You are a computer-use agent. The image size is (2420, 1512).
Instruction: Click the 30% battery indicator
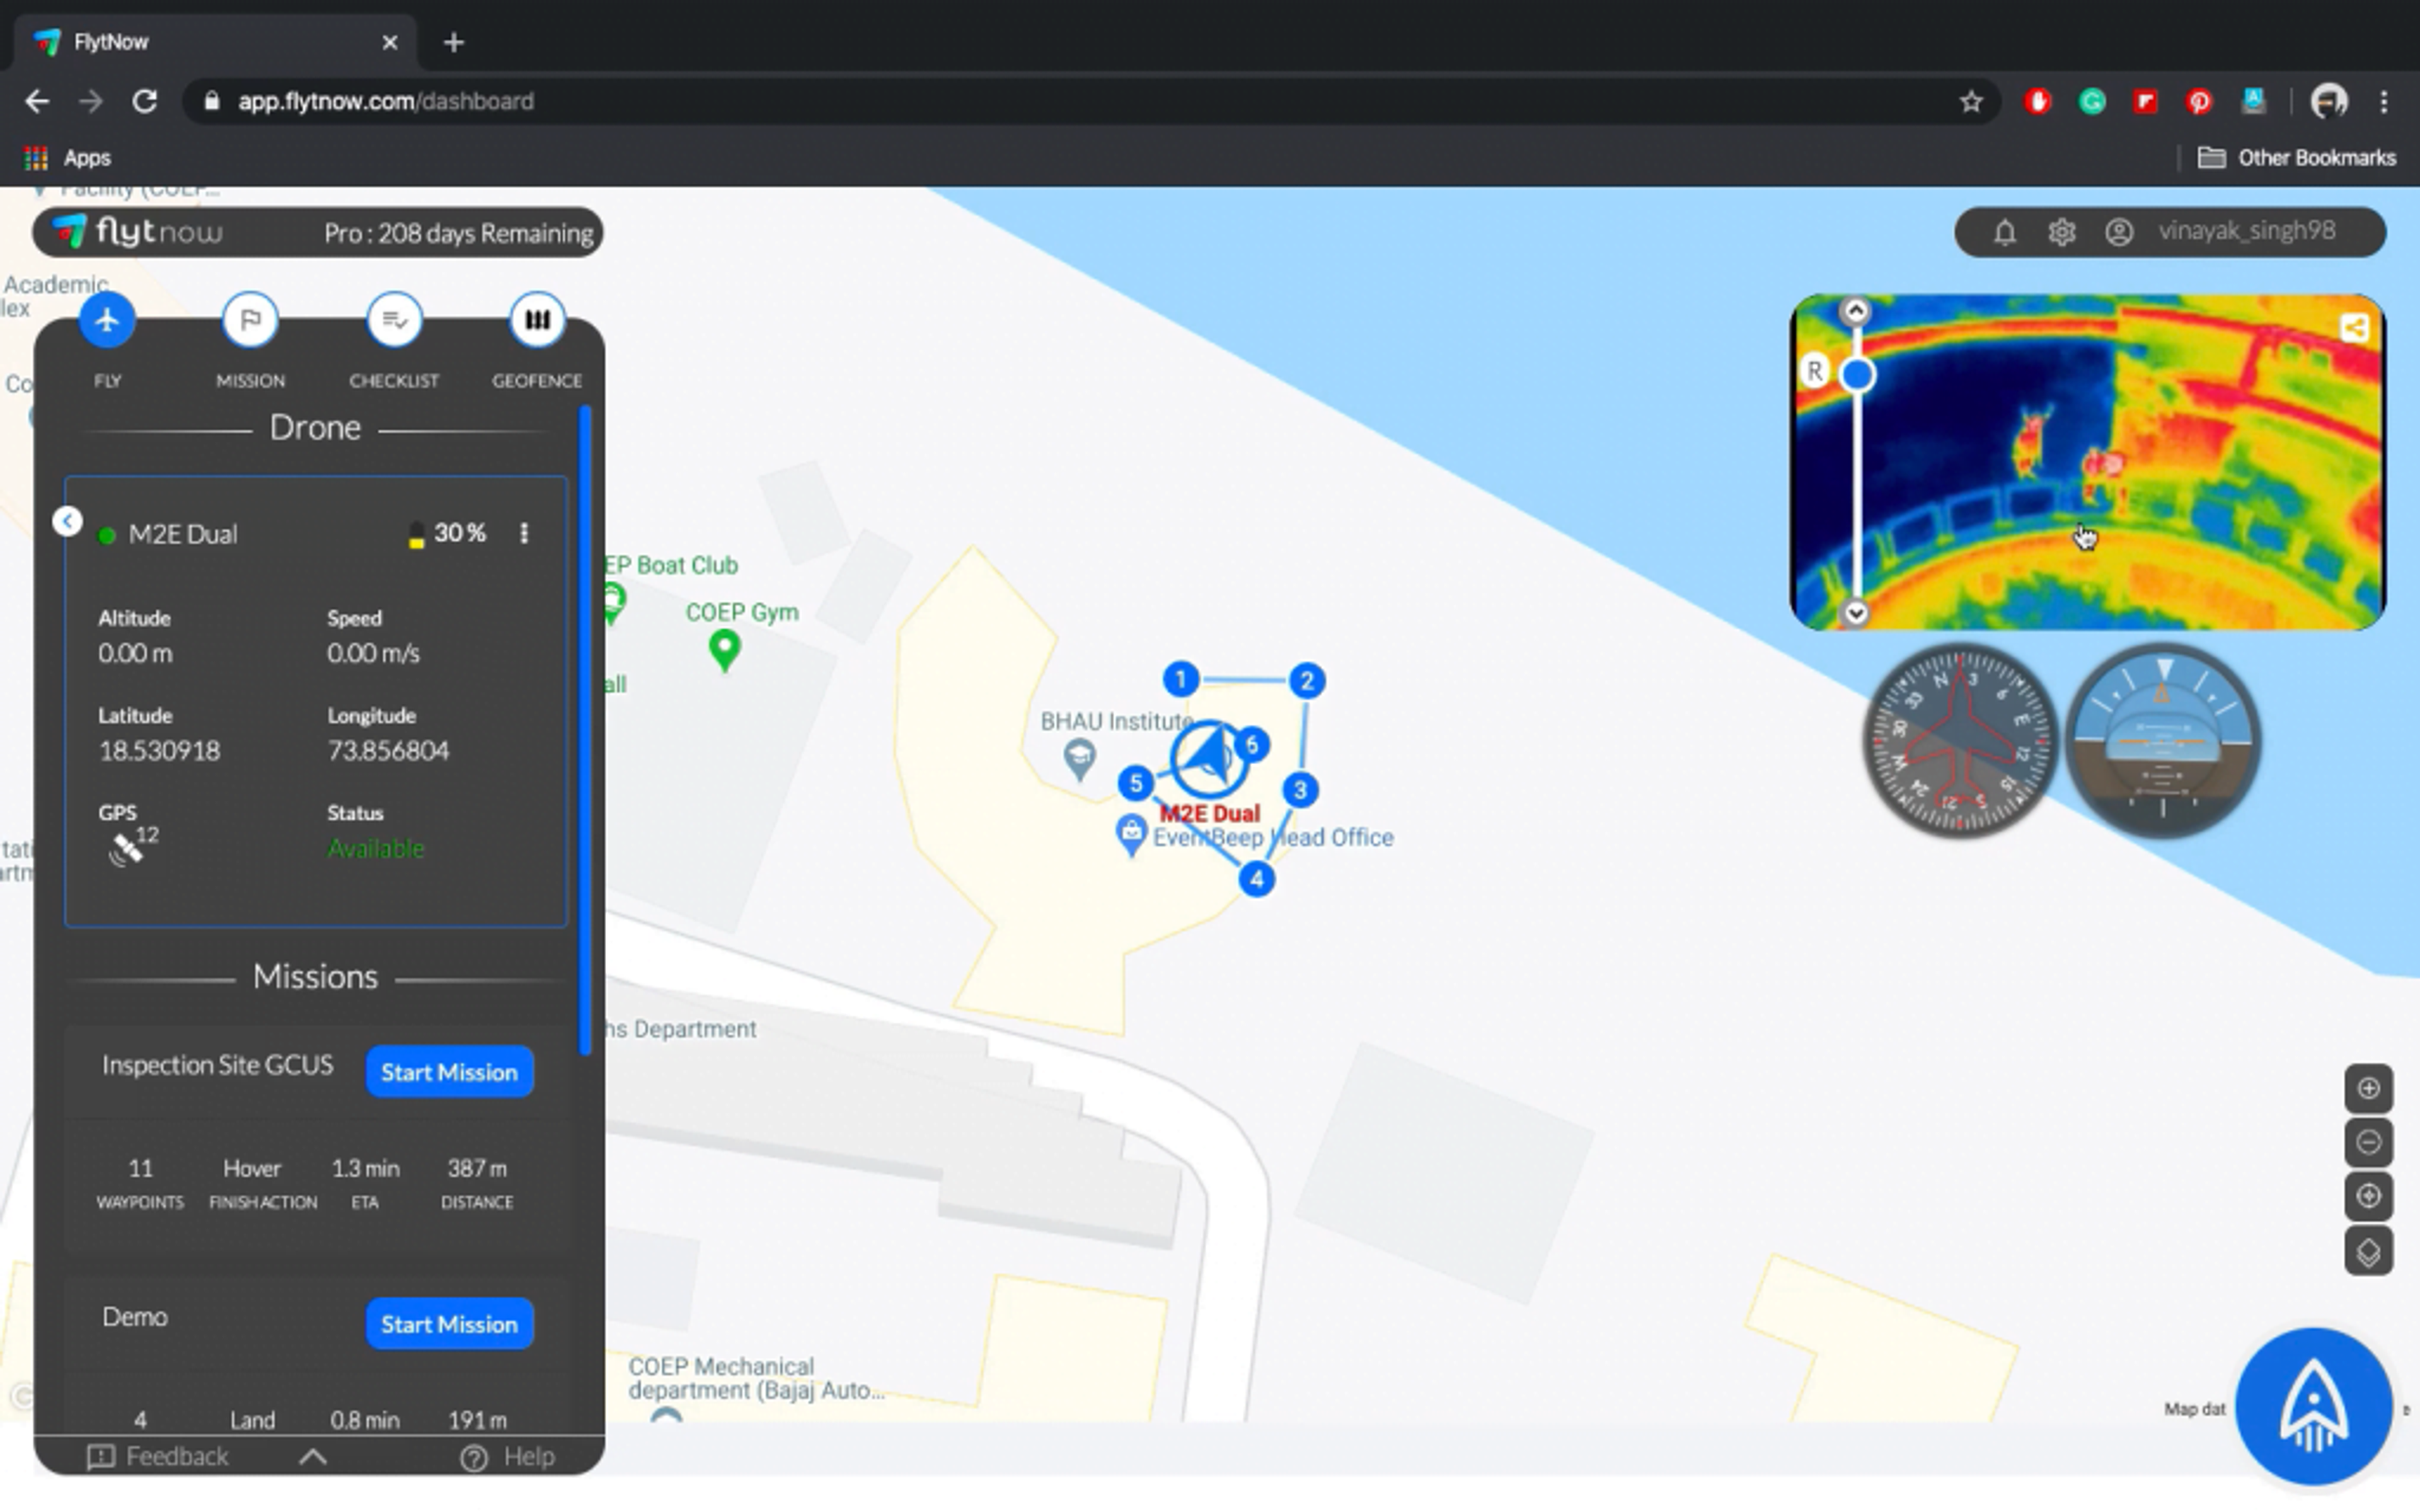[447, 533]
